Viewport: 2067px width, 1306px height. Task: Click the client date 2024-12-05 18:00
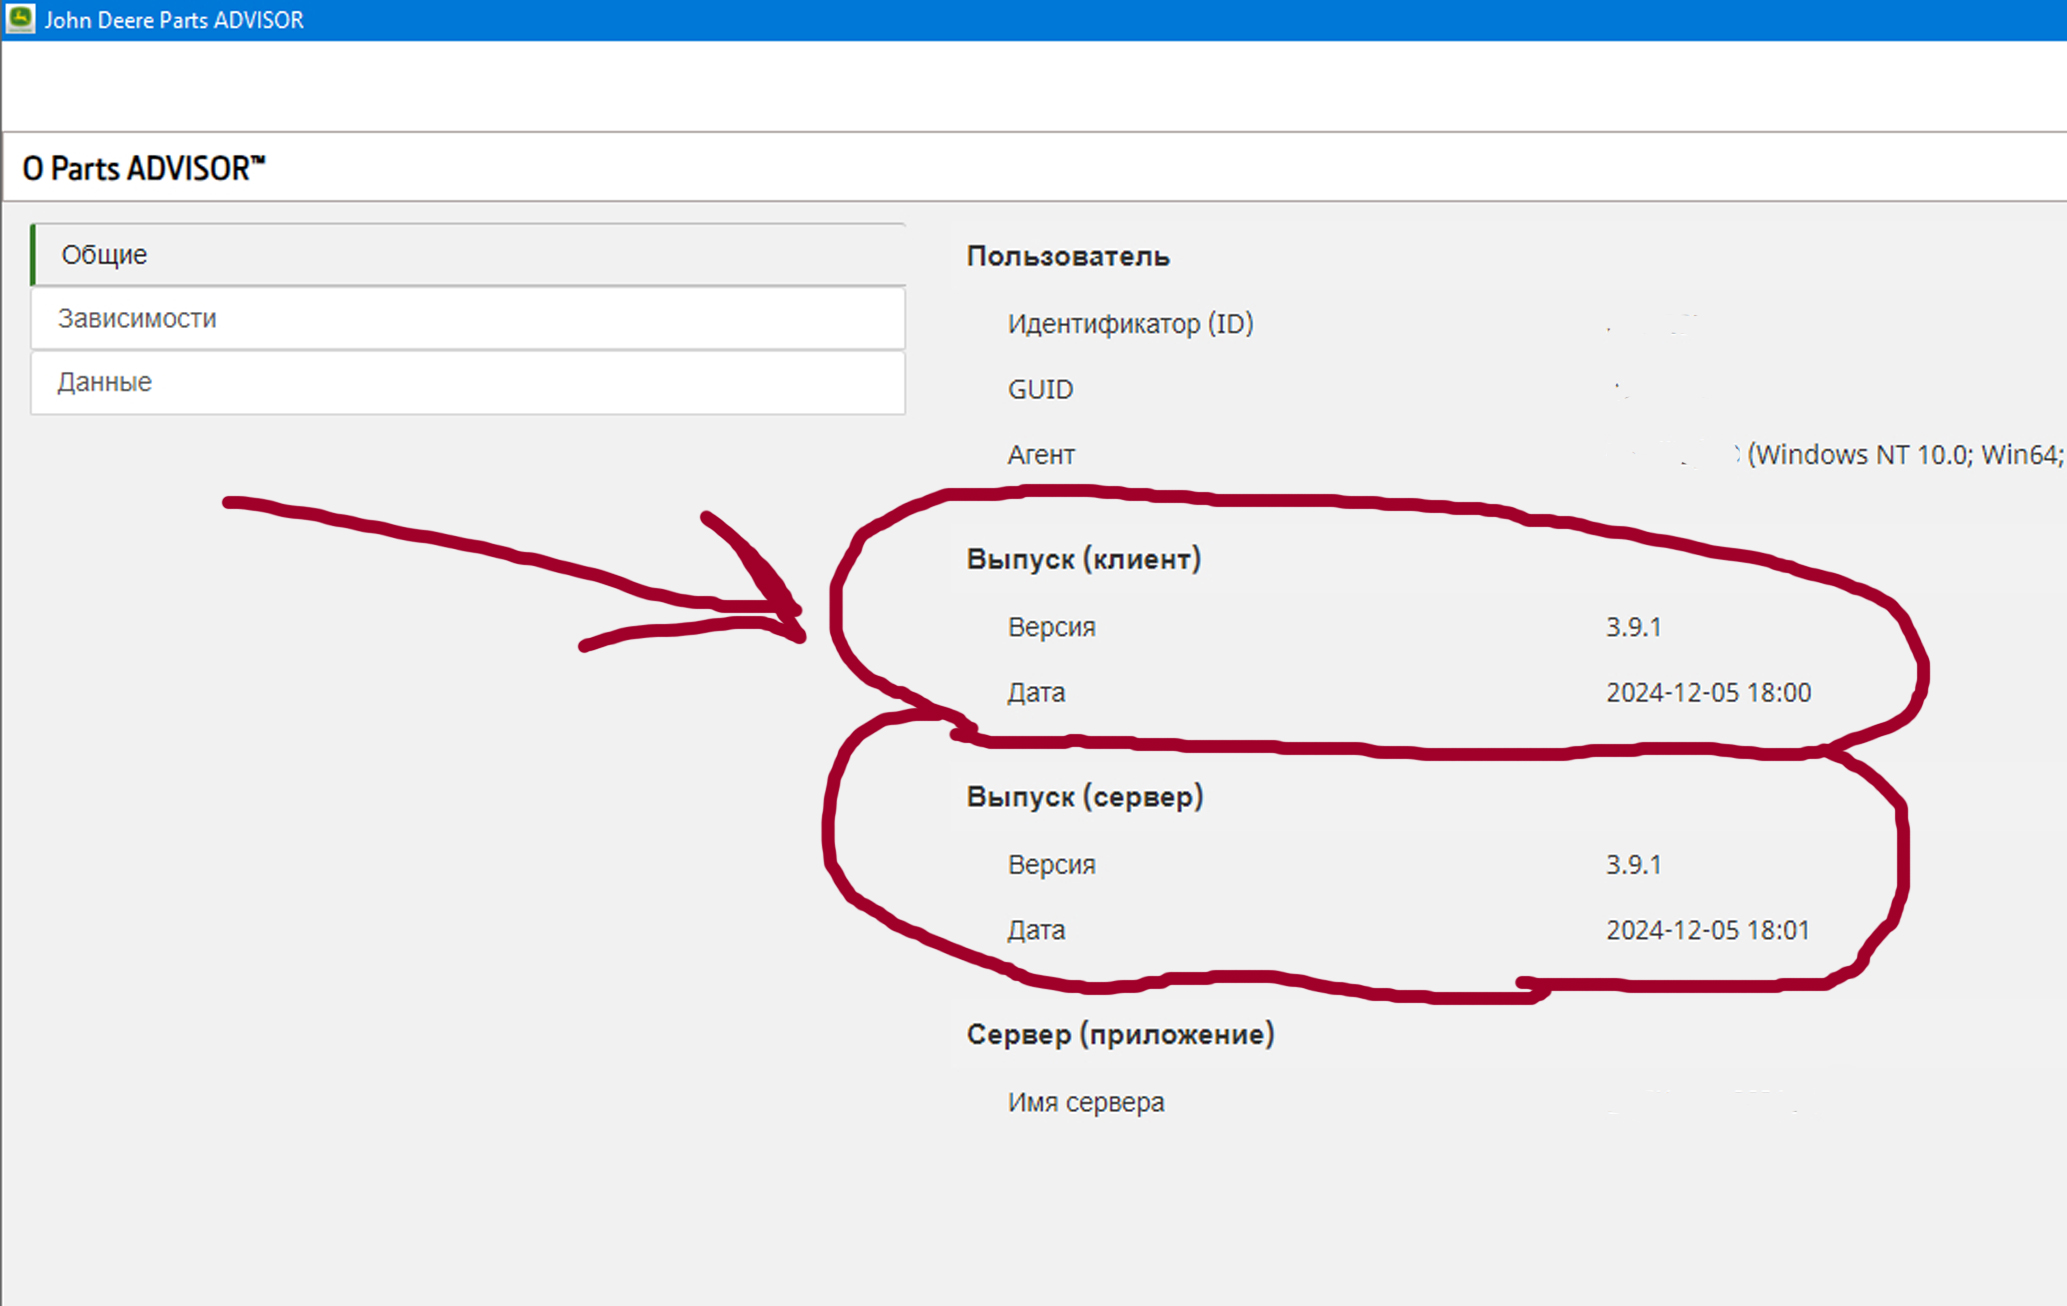(1707, 693)
